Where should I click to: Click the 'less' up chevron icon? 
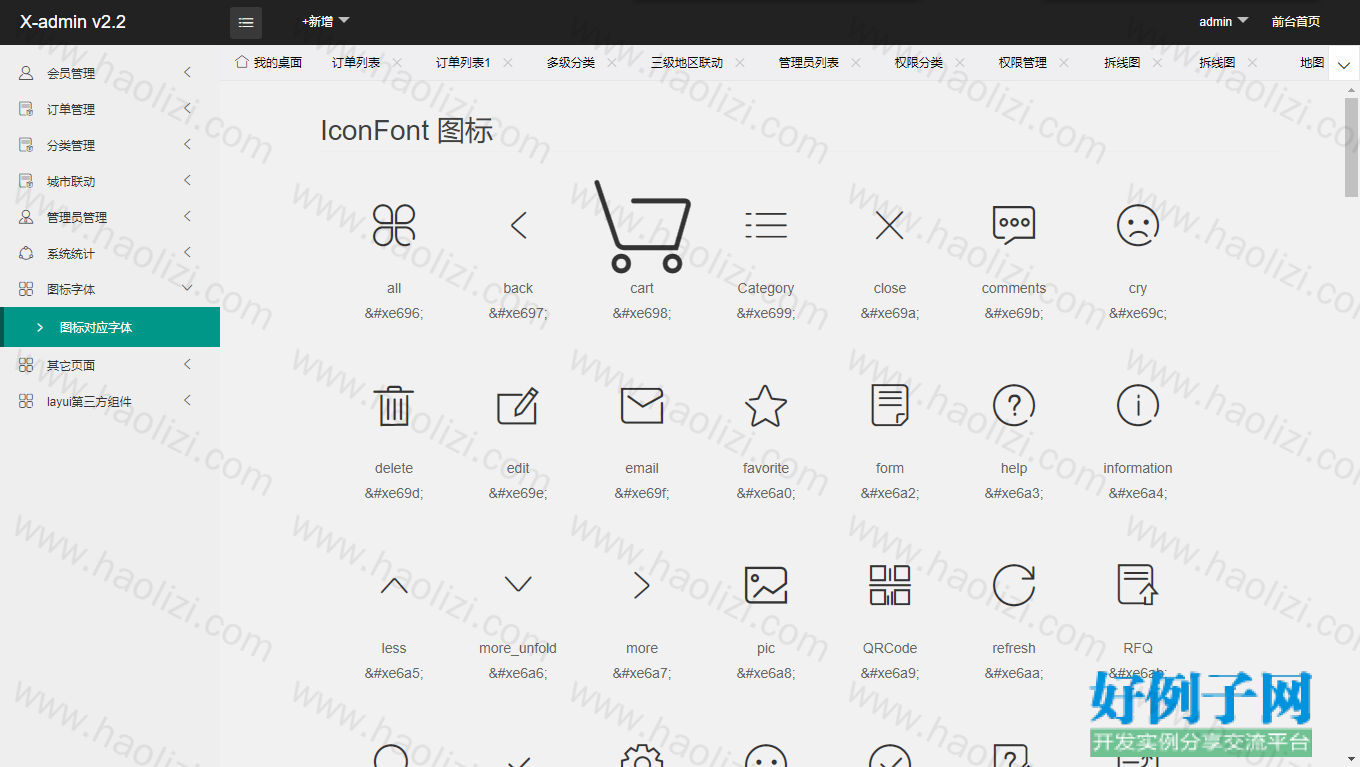pos(394,585)
